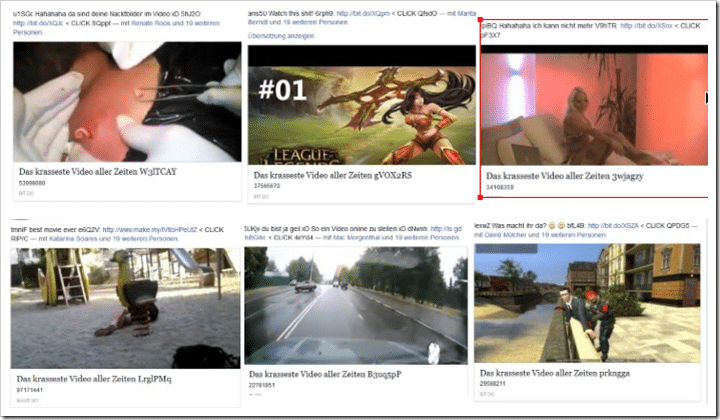Click post text 'tmniF best movie ever'
This screenshot has width=720, height=420.
(x=42, y=230)
